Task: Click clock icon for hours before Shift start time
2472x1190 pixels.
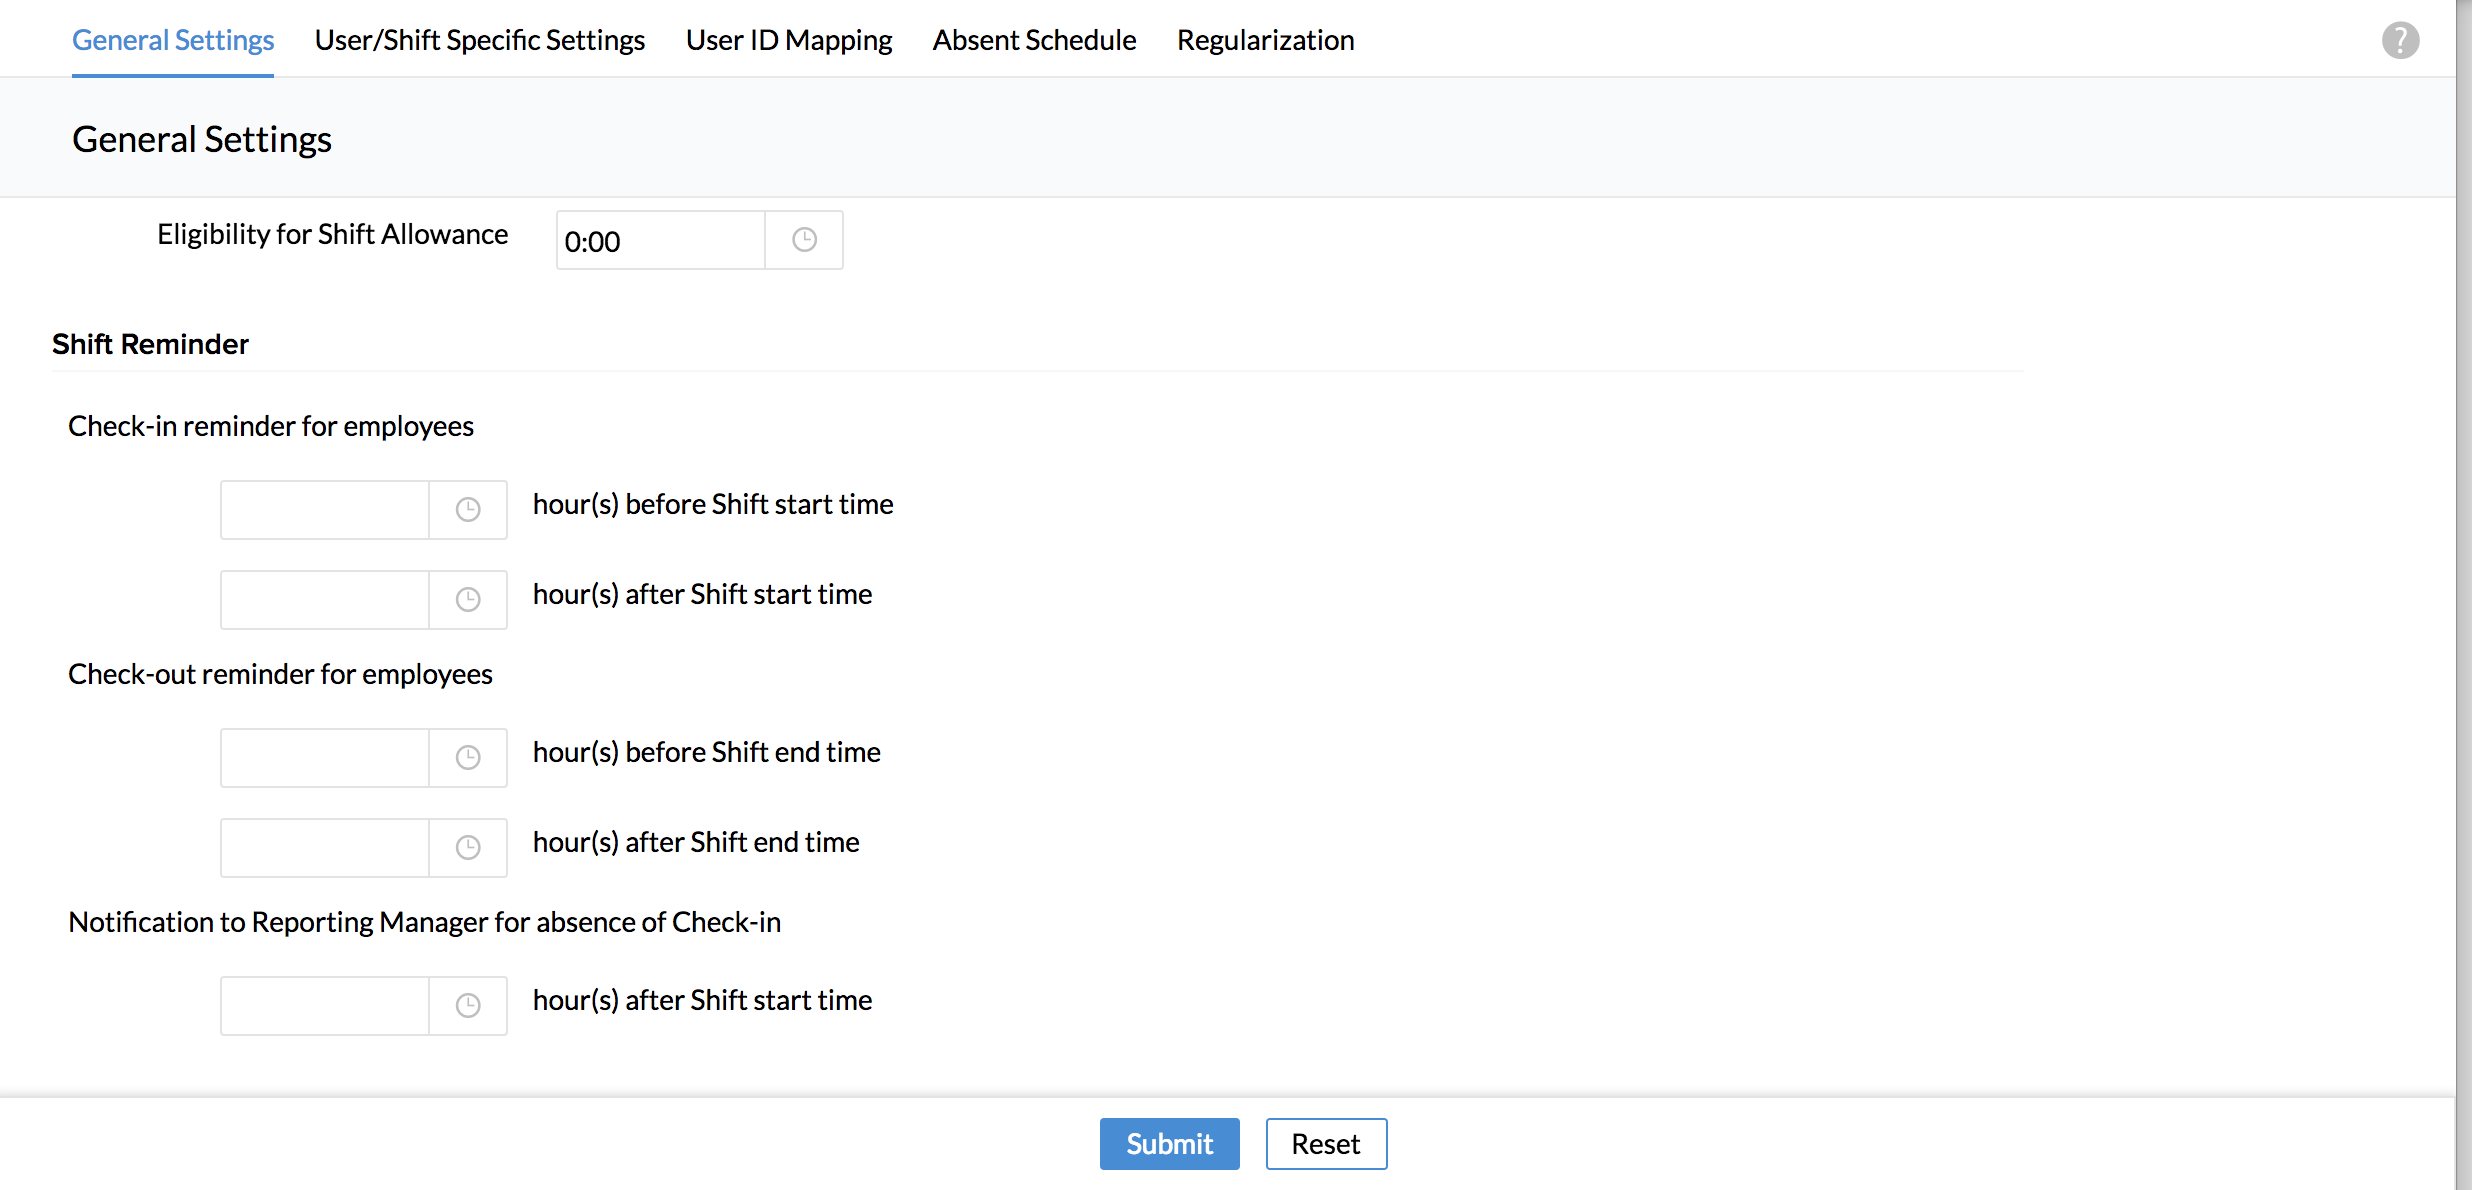Action: point(467,510)
